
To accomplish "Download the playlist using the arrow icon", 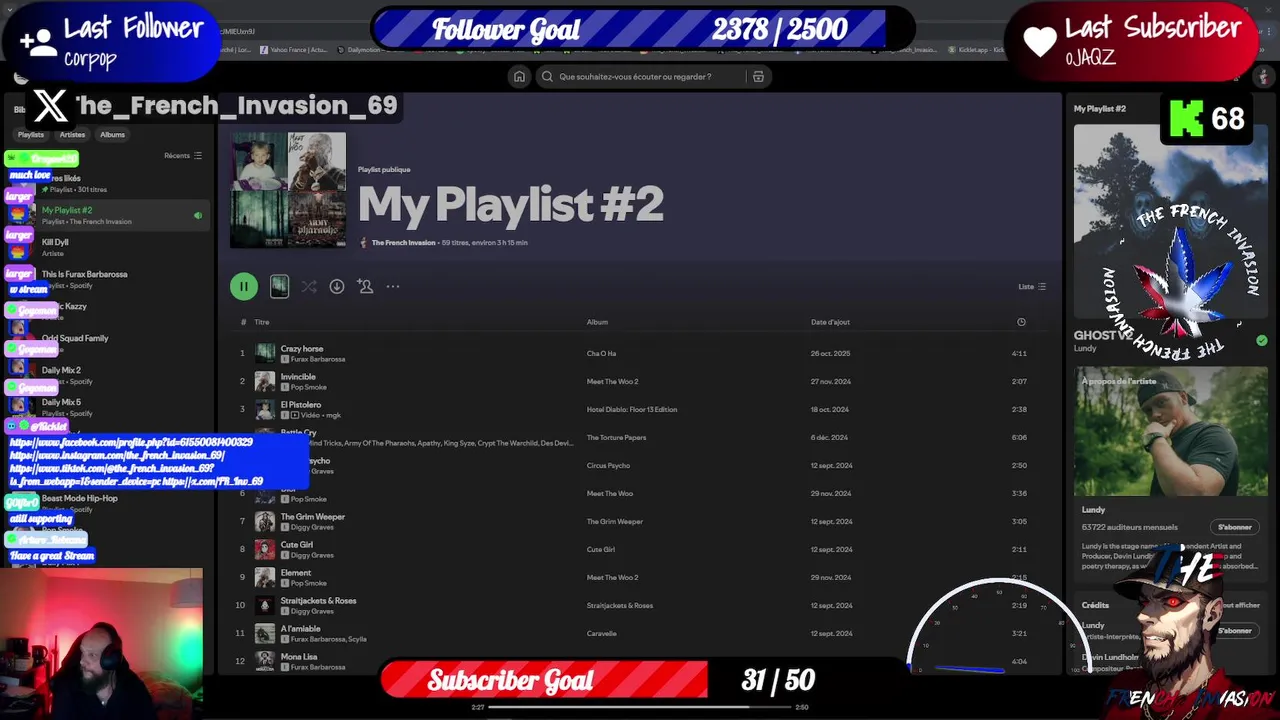I will coord(337,286).
